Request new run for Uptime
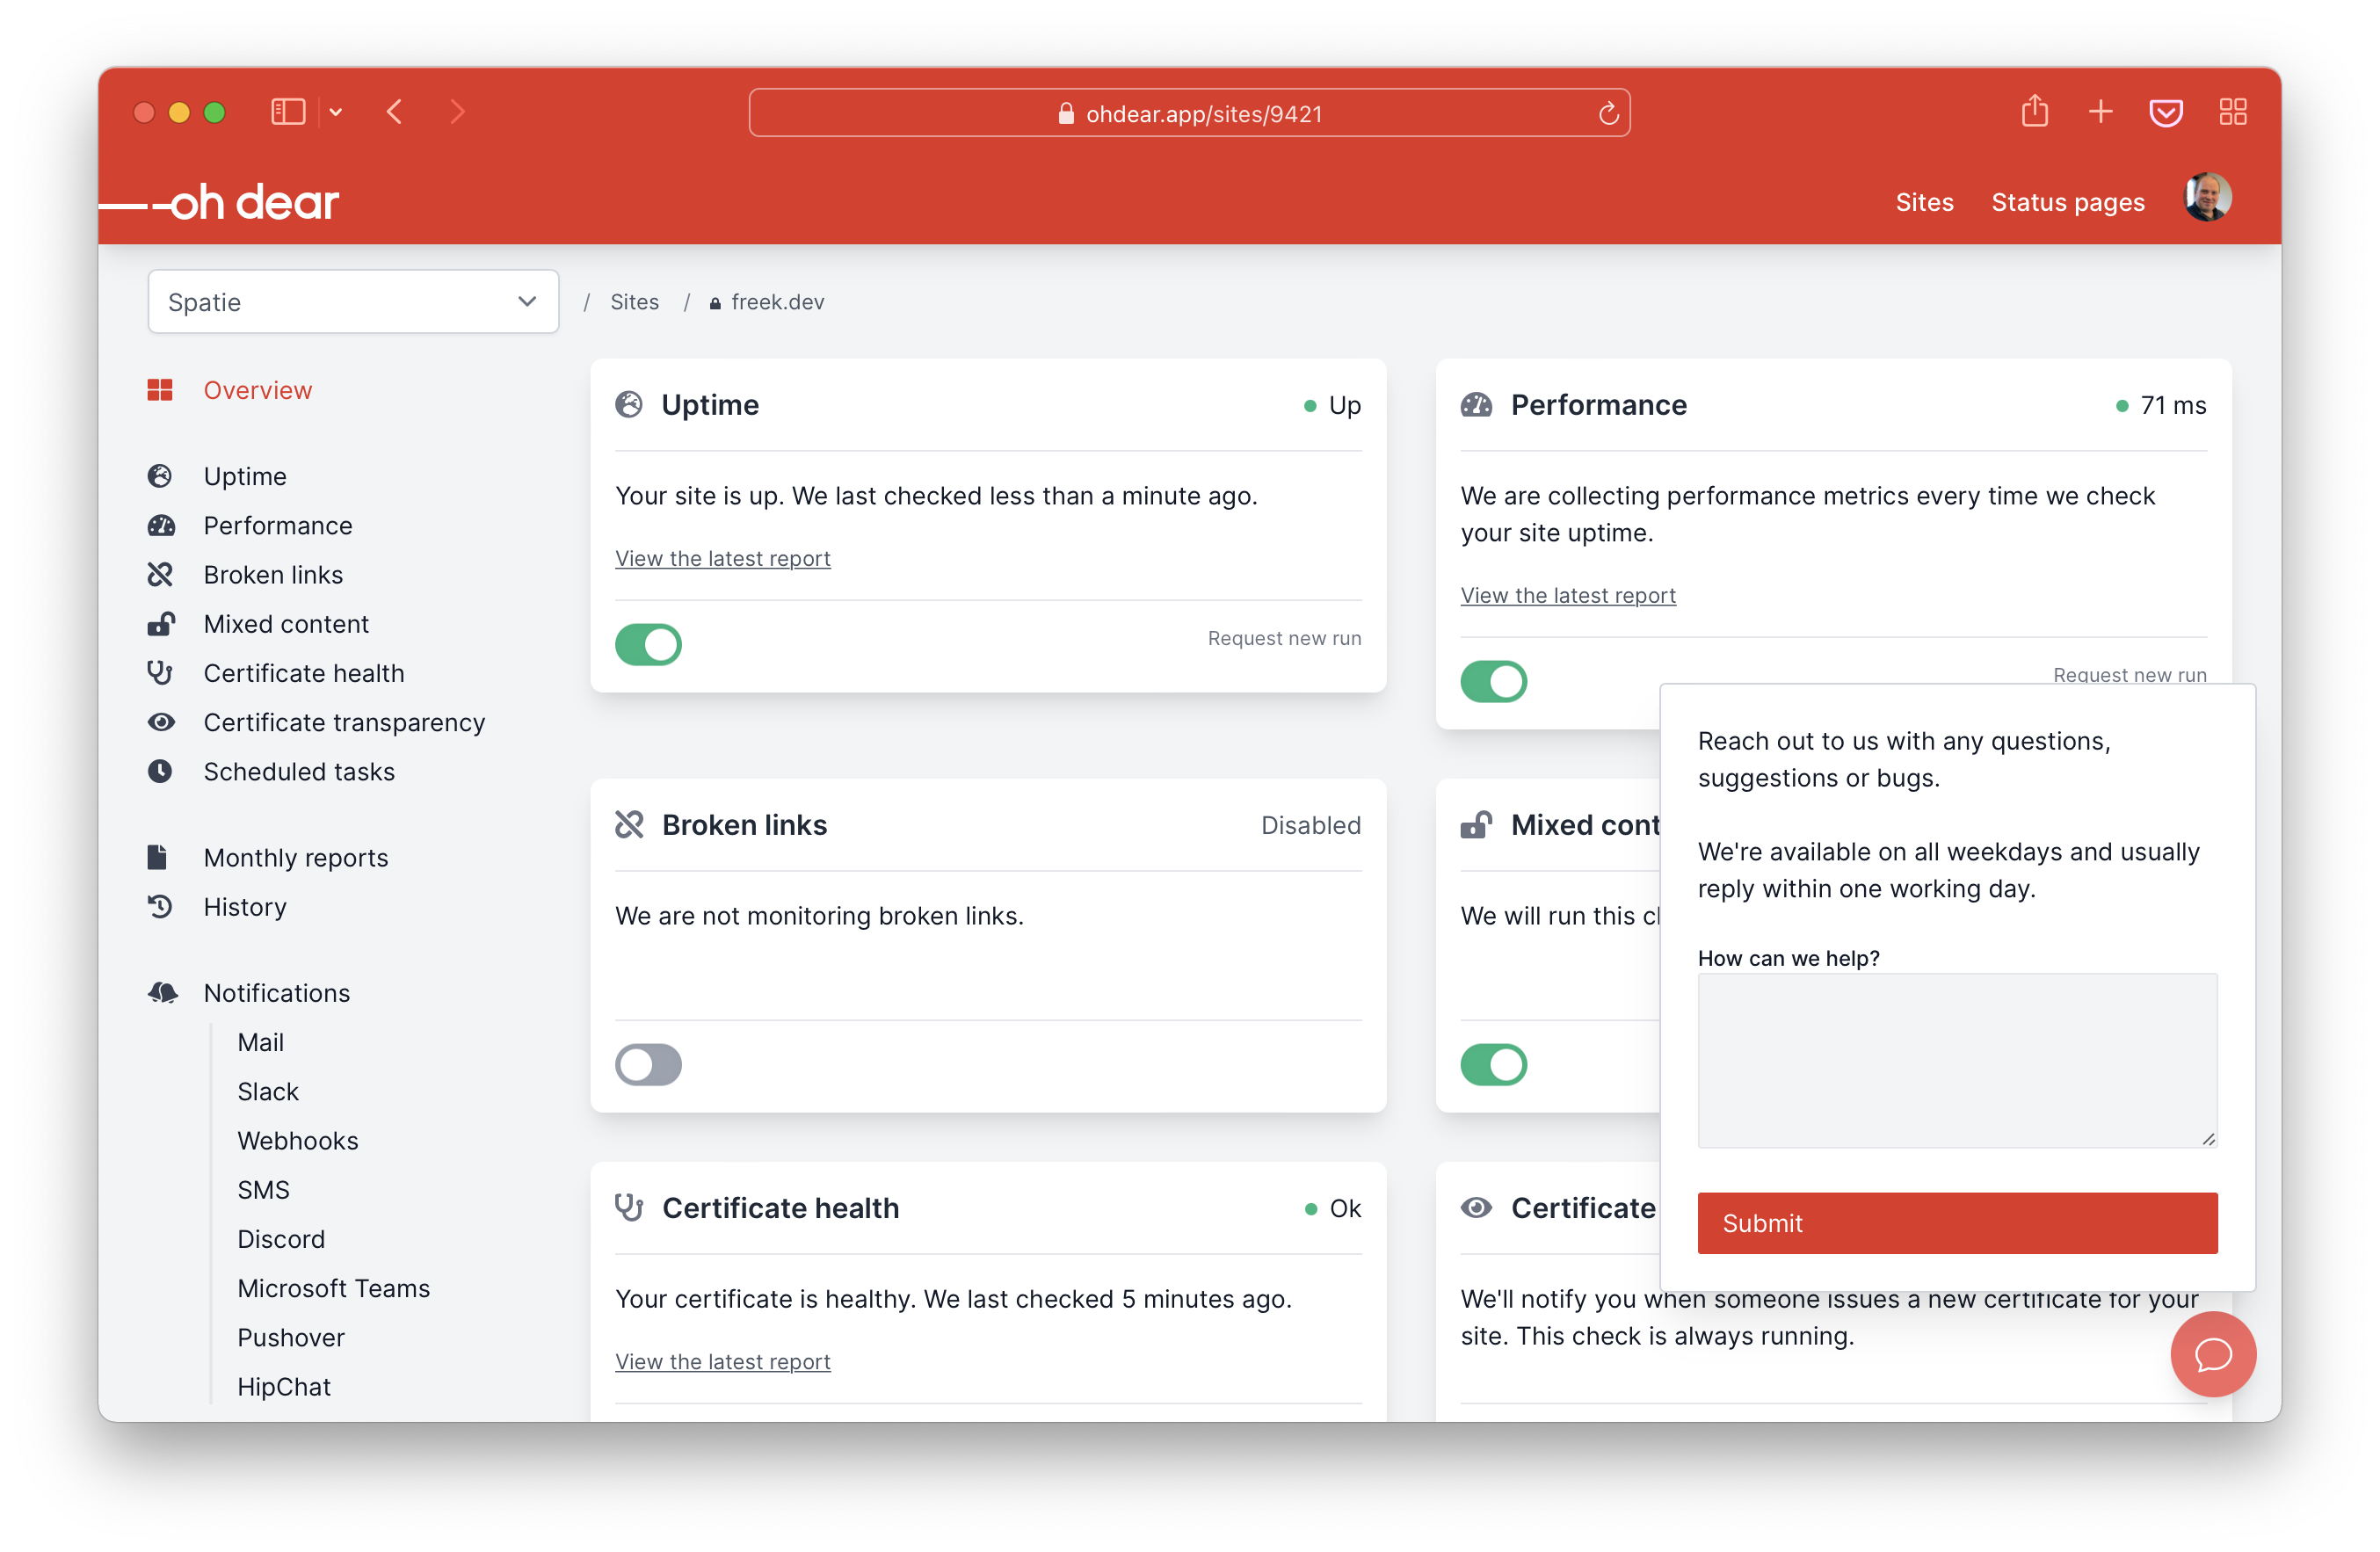This screenshot has width=2380, height=1552. click(1284, 637)
